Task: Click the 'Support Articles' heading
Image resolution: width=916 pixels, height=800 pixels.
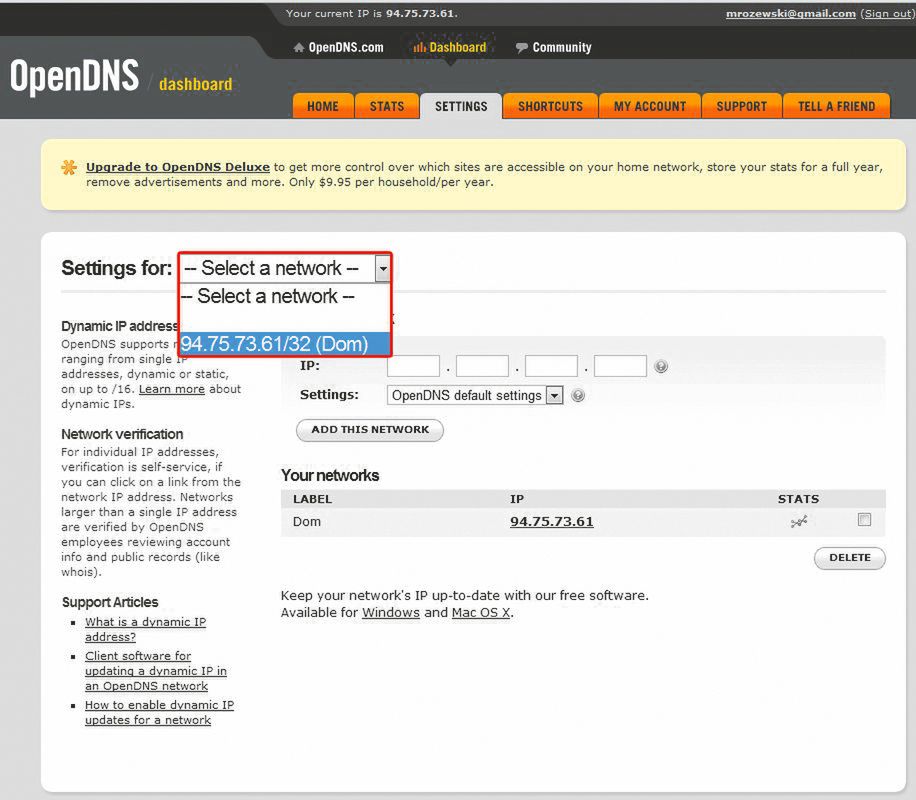Action: 110,602
